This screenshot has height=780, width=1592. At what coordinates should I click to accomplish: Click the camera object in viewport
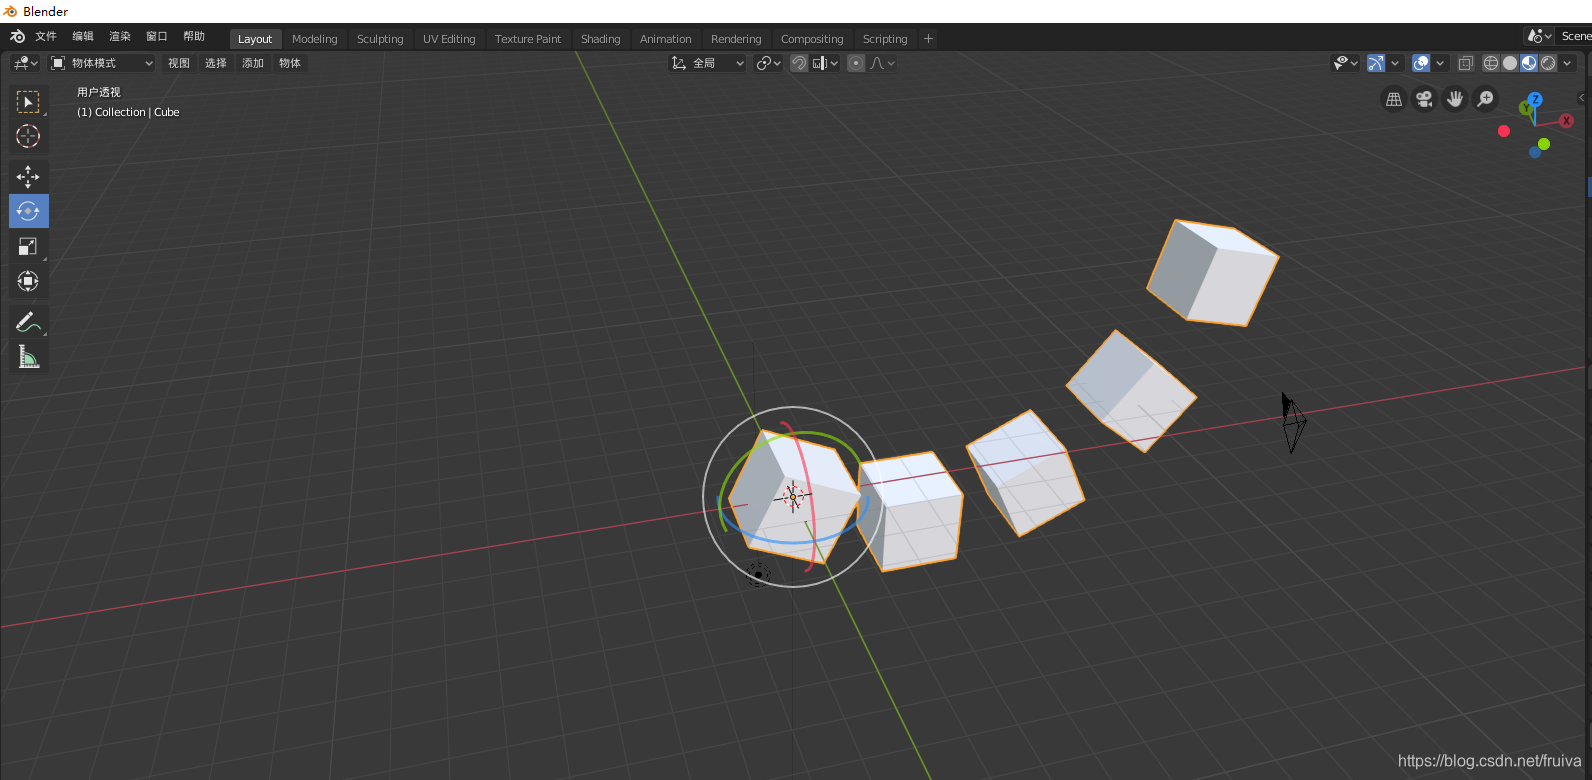point(1293,422)
